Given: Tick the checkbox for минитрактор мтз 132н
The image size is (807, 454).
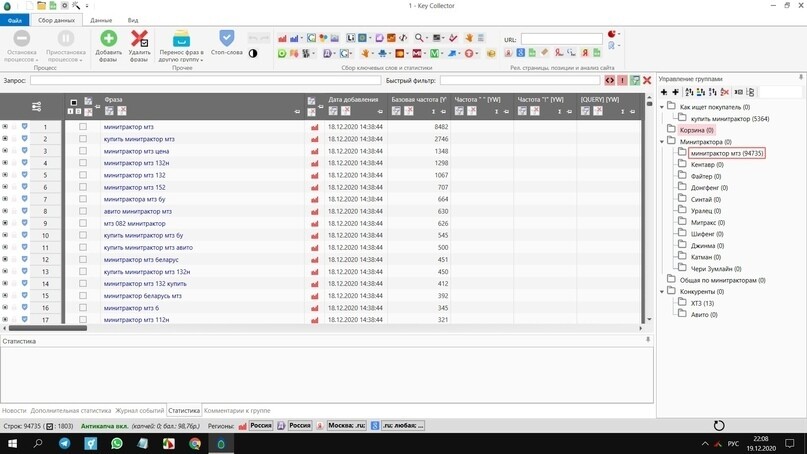Looking at the screenshot, I should [x=83, y=163].
